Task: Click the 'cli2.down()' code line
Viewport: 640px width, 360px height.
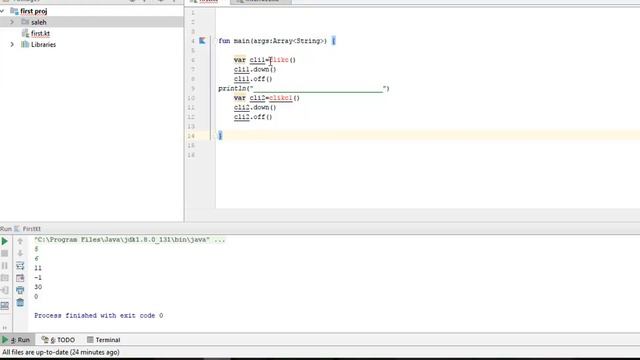Action: click(x=255, y=107)
